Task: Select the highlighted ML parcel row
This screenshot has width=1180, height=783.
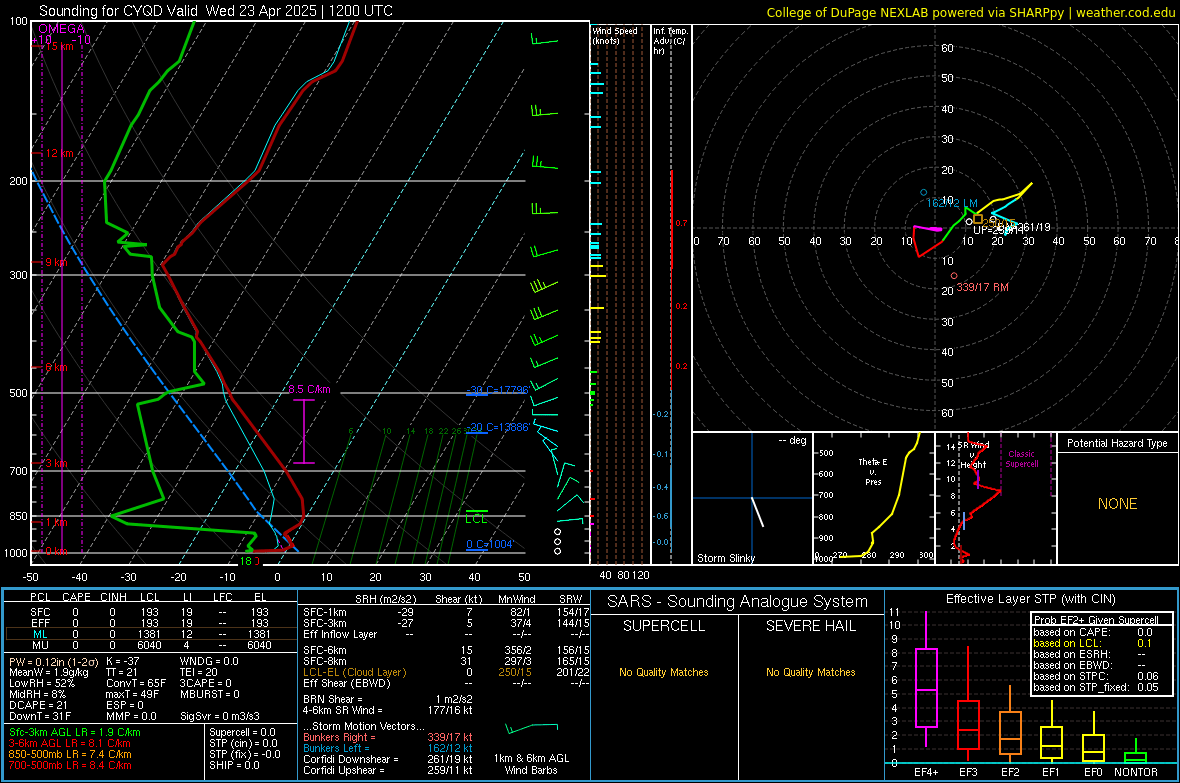Action: click(x=150, y=634)
